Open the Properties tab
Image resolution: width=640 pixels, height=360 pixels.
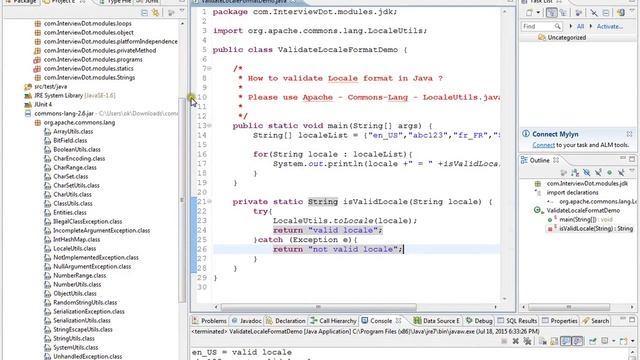click(559, 321)
